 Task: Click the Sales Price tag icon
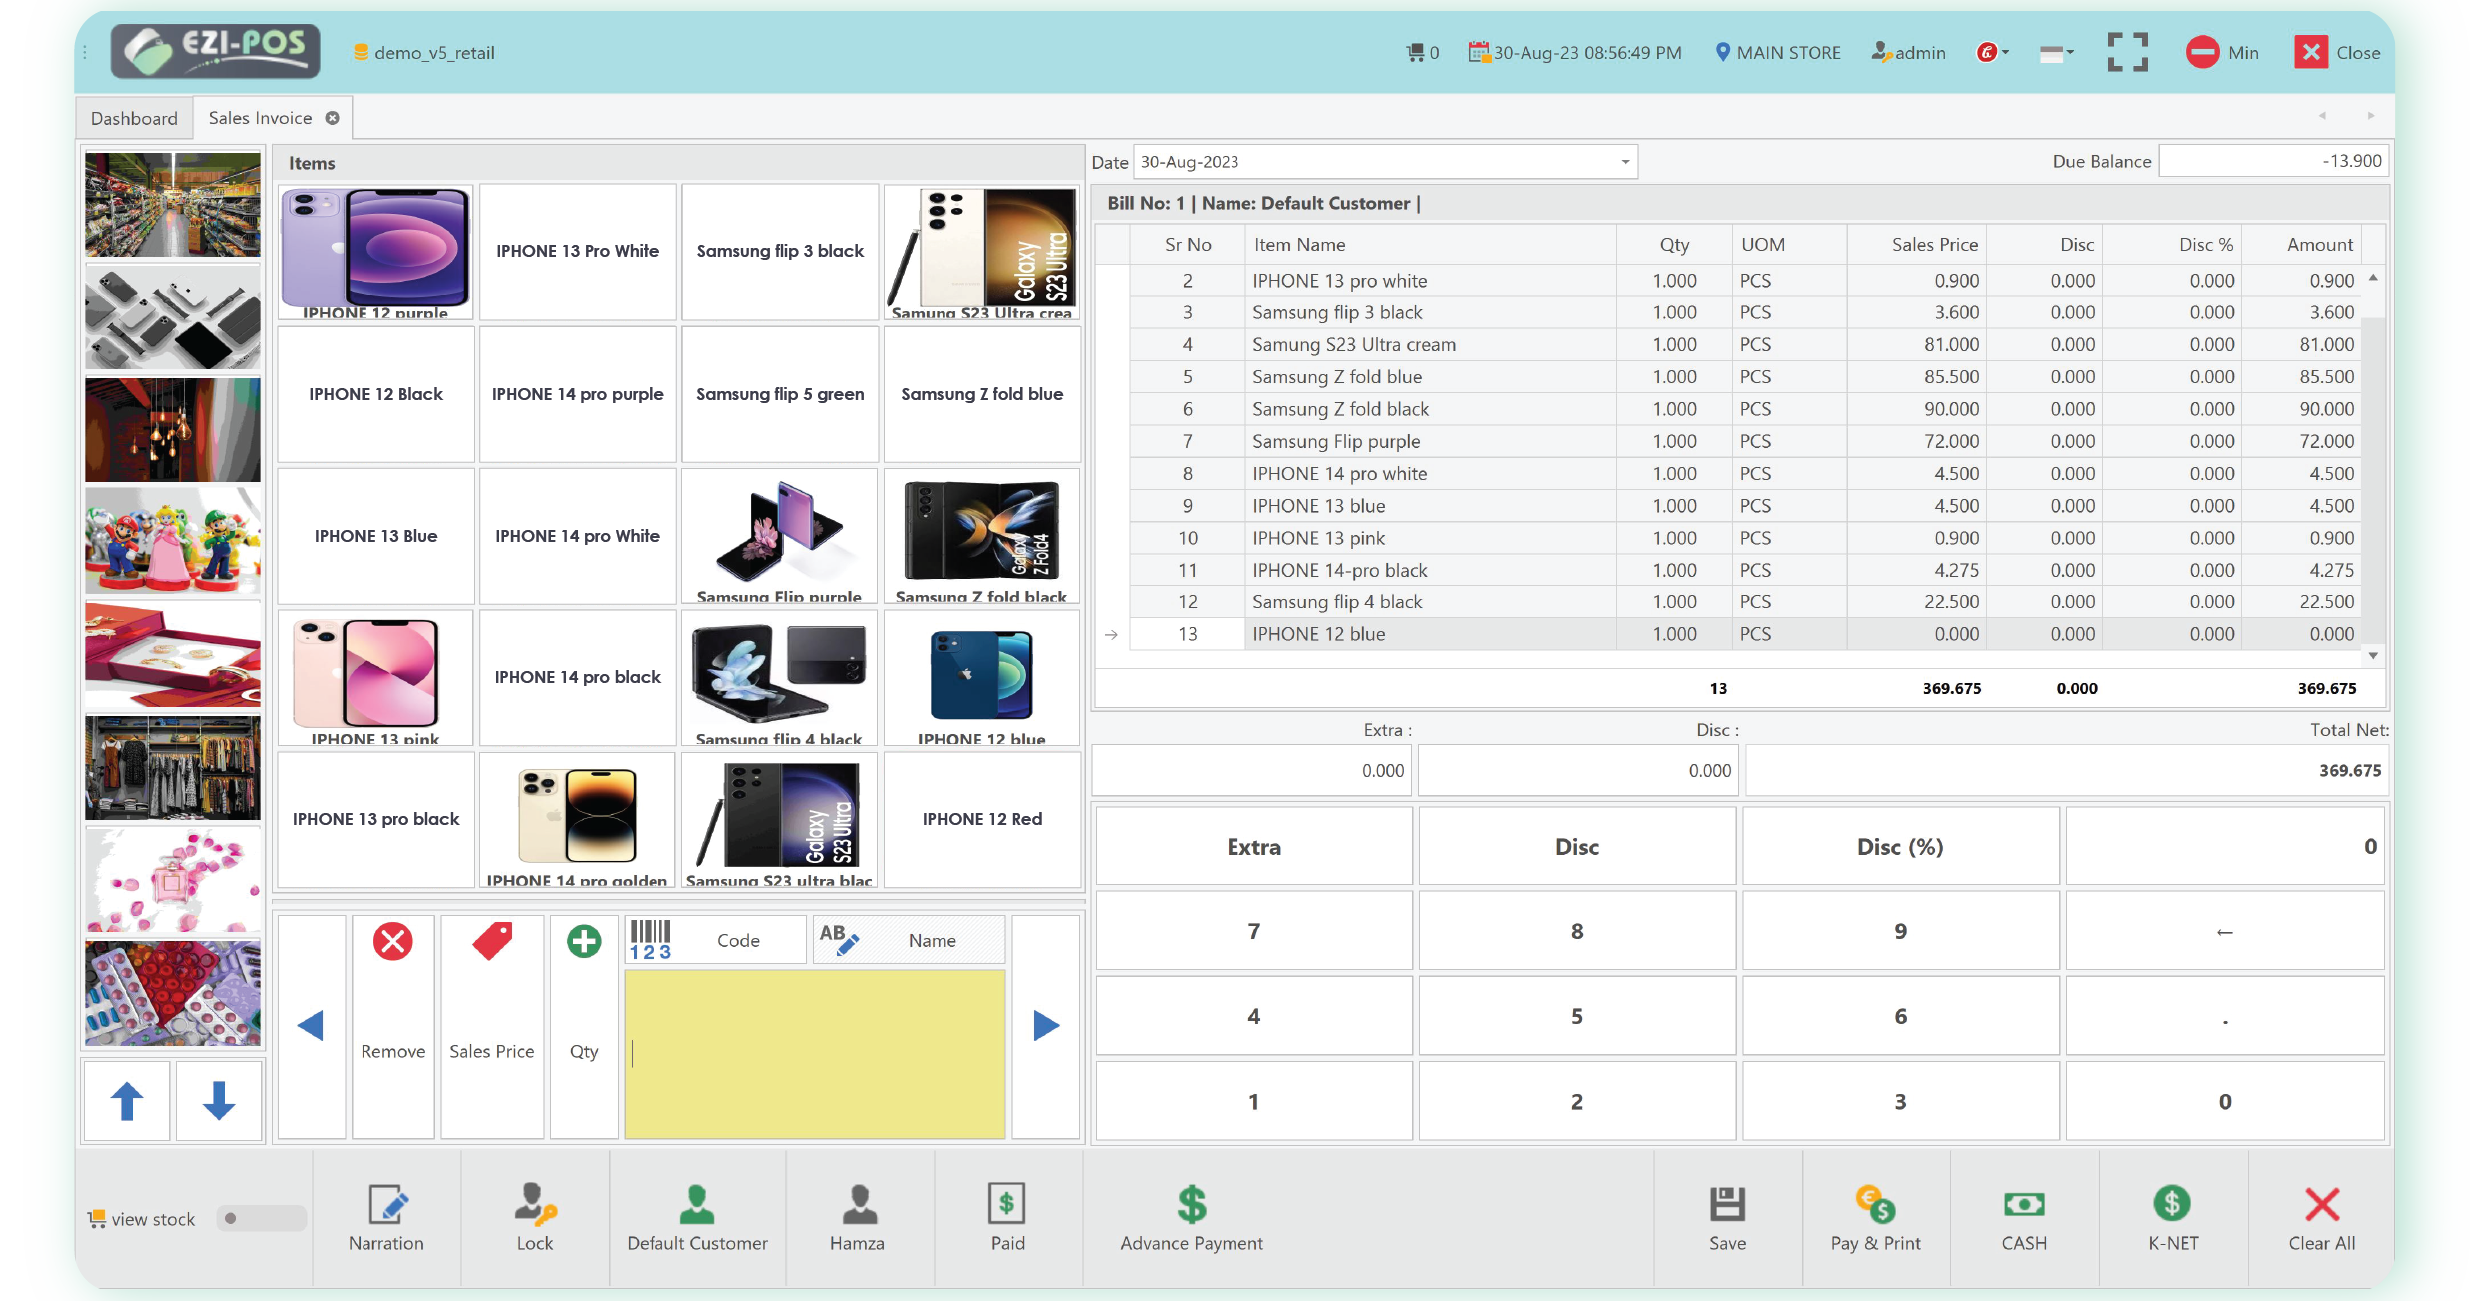[x=492, y=942]
